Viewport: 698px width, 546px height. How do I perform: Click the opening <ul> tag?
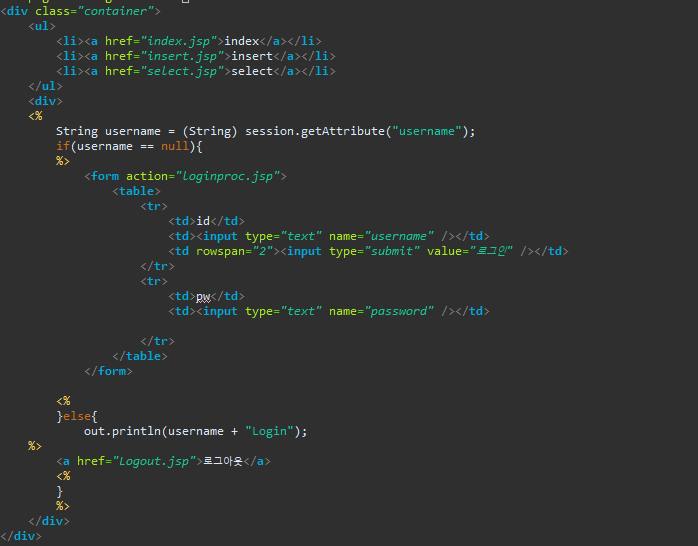coord(42,26)
